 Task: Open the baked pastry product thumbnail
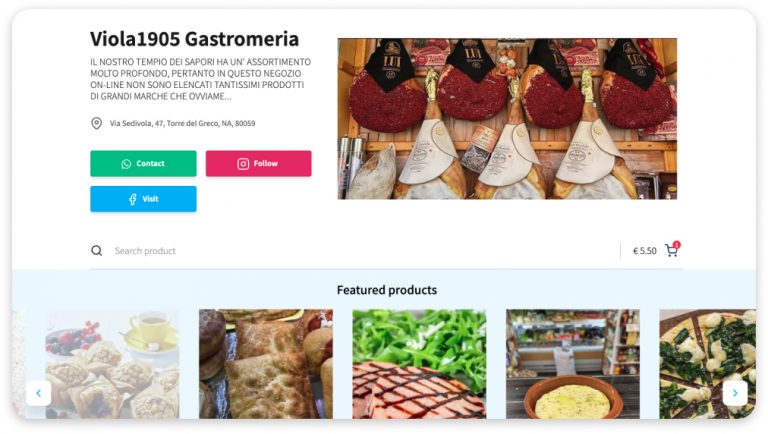(x=266, y=364)
